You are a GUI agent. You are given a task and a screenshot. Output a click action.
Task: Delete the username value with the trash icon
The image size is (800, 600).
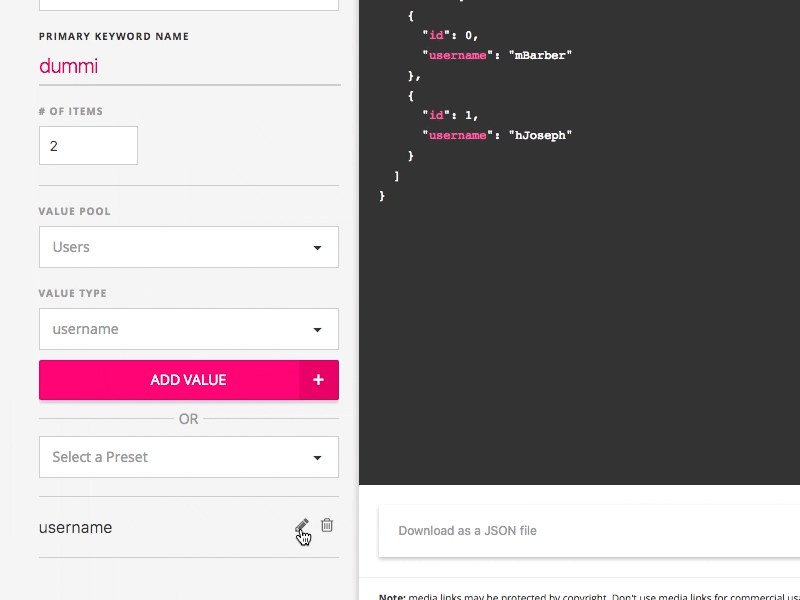pyautogui.click(x=327, y=525)
